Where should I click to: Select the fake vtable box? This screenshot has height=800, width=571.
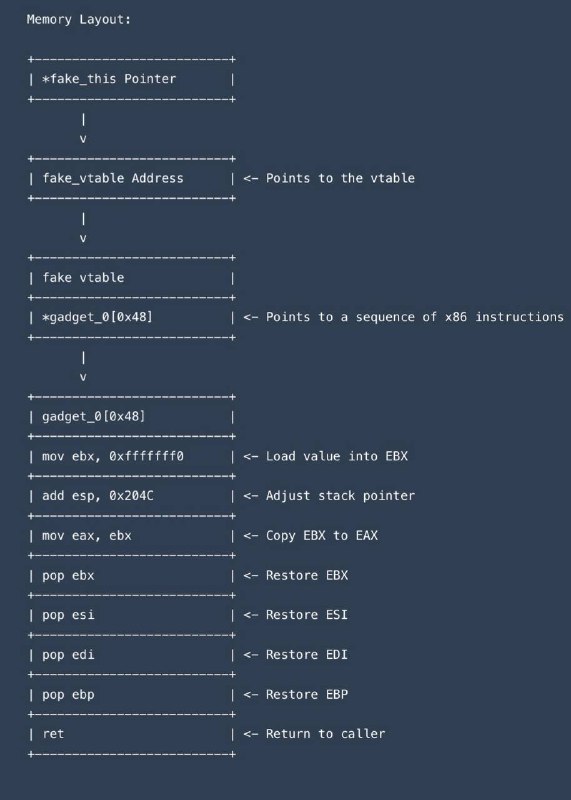tap(132, 278)
